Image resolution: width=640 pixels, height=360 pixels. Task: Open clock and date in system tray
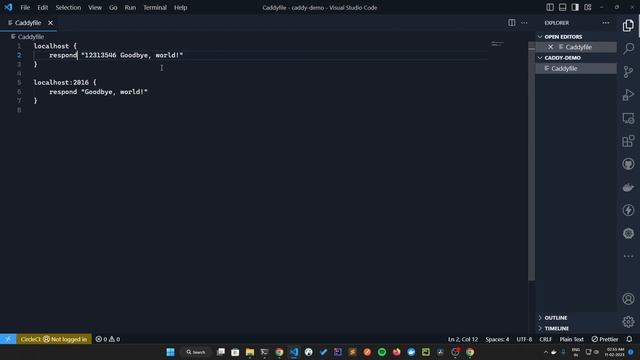(x=615, y=352)
